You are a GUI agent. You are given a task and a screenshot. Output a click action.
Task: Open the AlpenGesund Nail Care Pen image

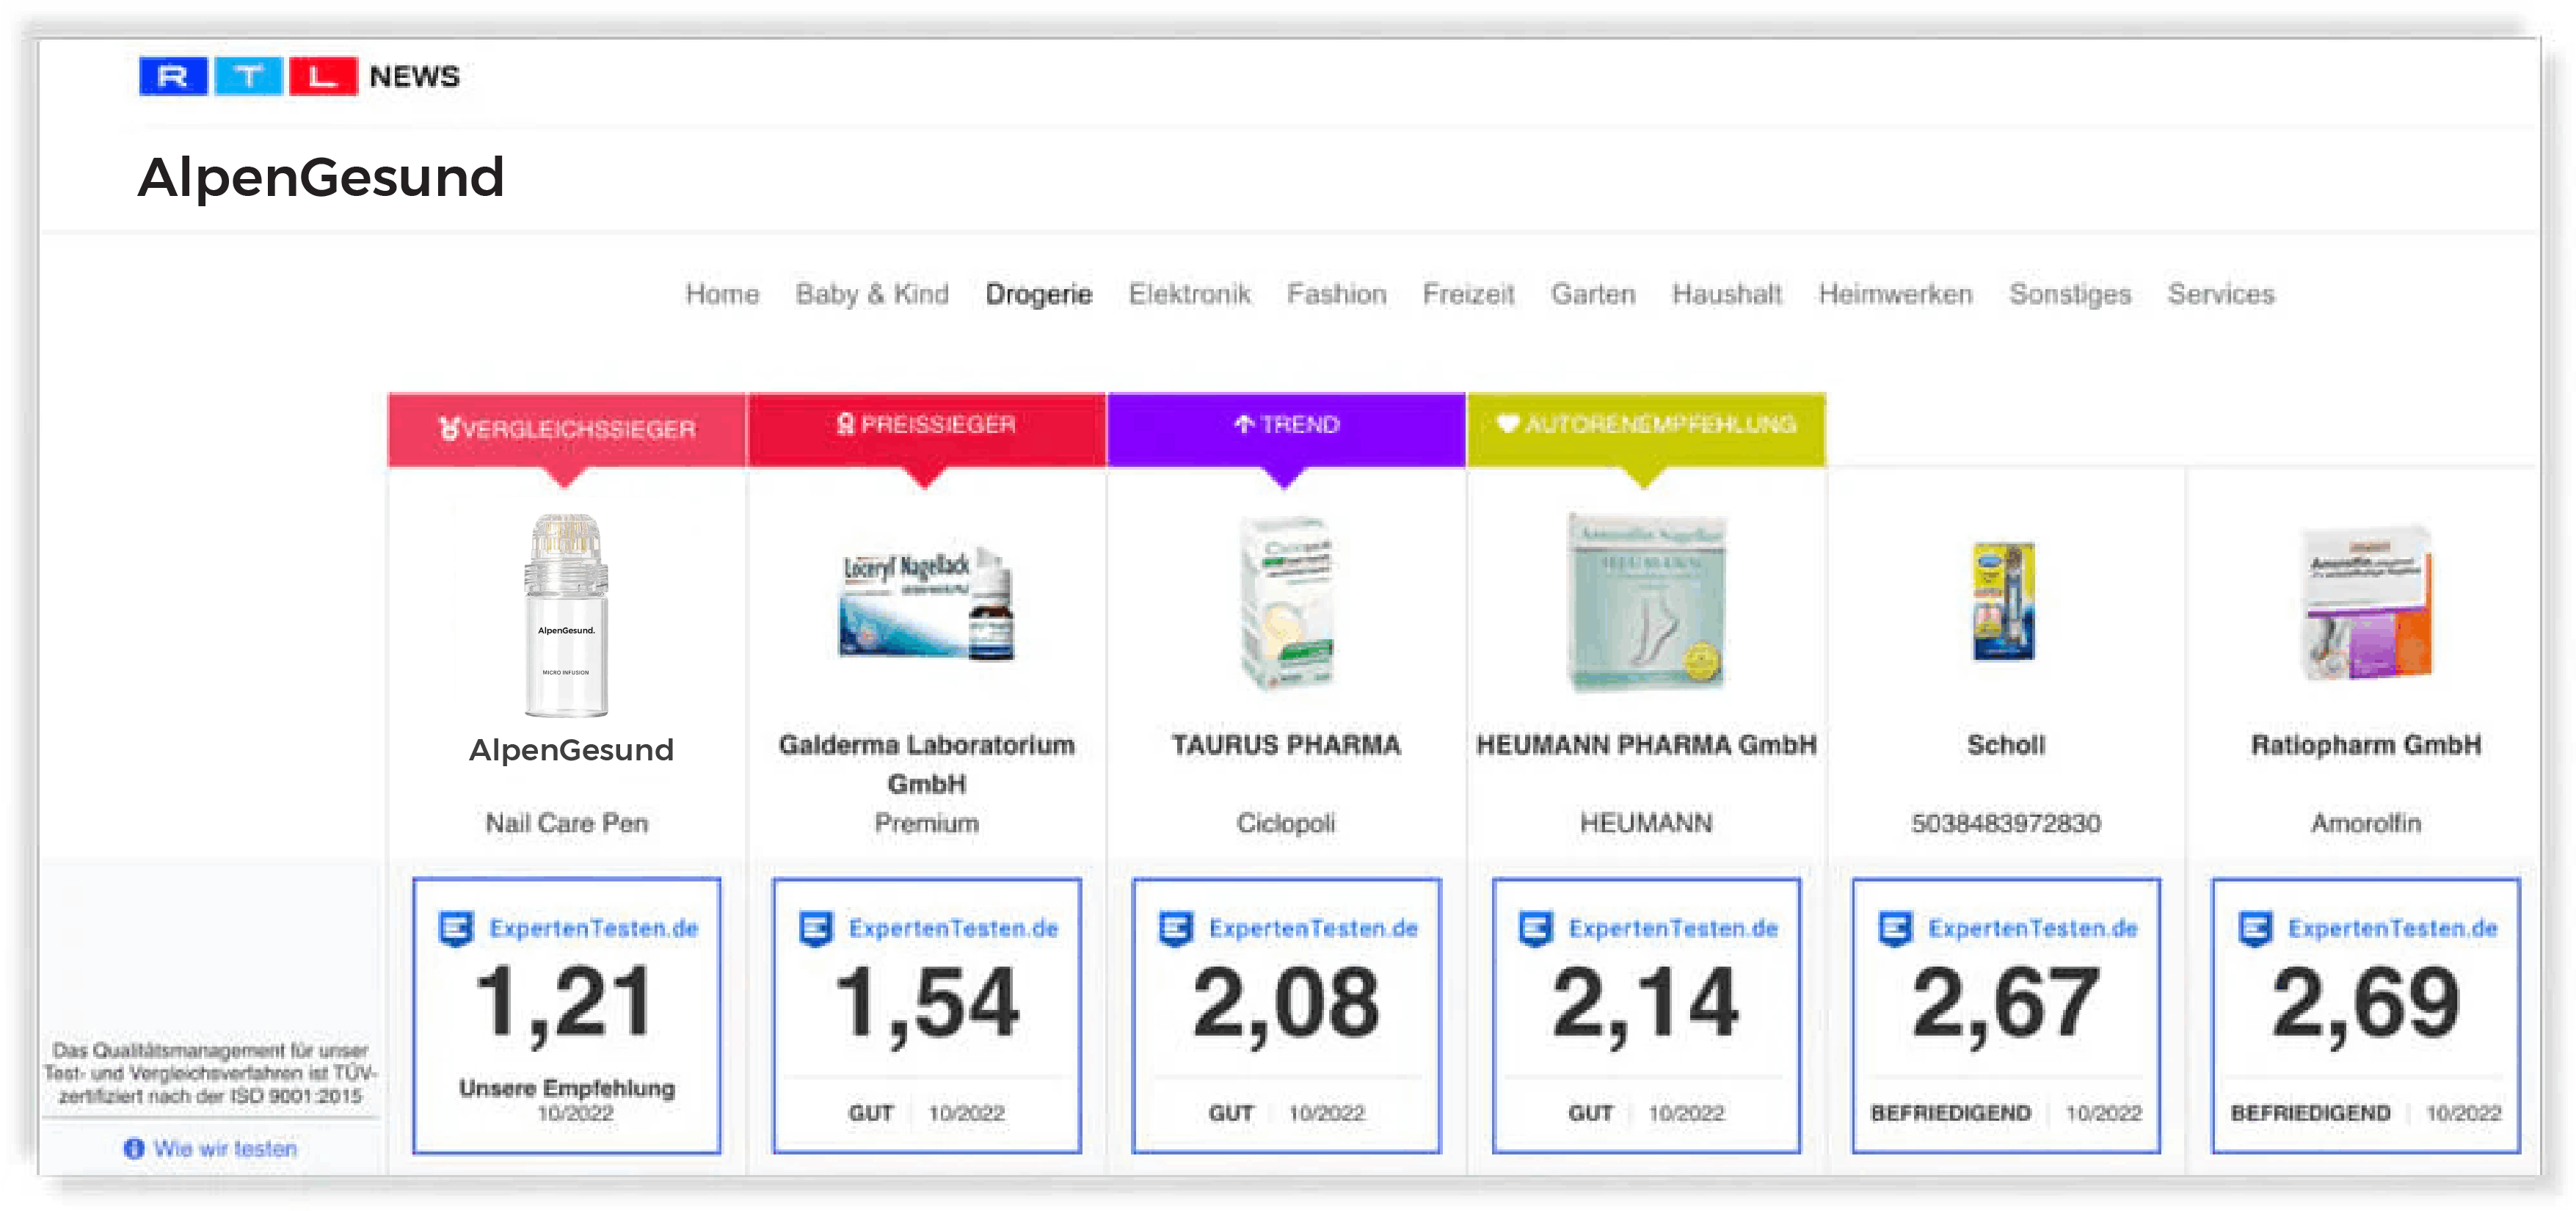pos(566,615)
